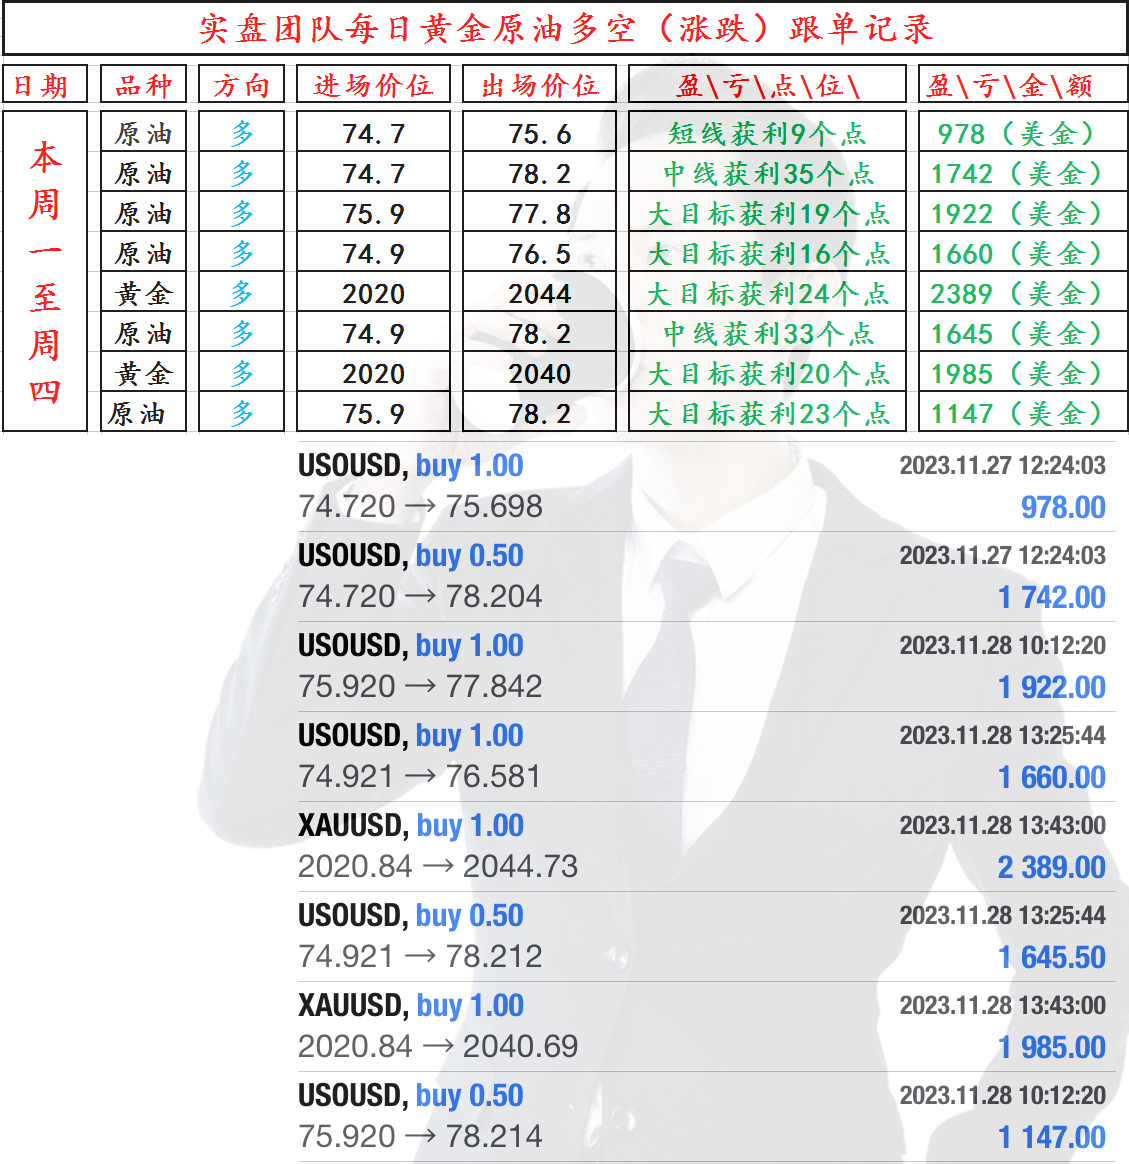Click the 短线获利9个点 cell
The width and height of the screenshot is (1129, 1164).
point(768,133)
